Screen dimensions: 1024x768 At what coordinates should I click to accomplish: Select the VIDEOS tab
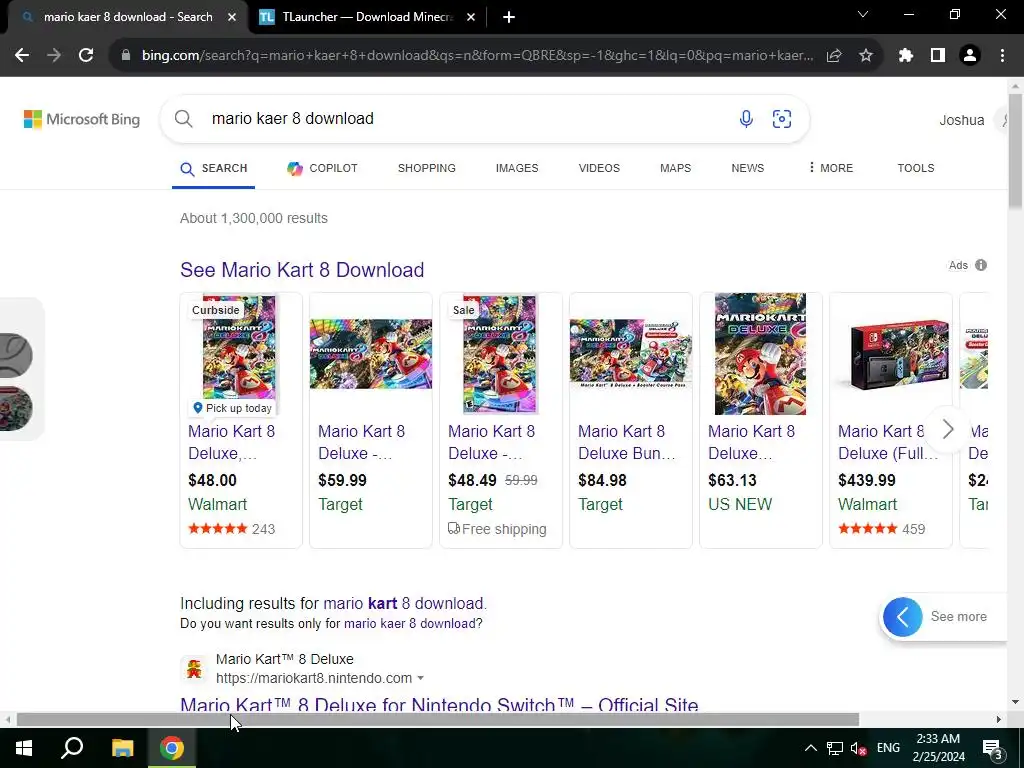599,168
